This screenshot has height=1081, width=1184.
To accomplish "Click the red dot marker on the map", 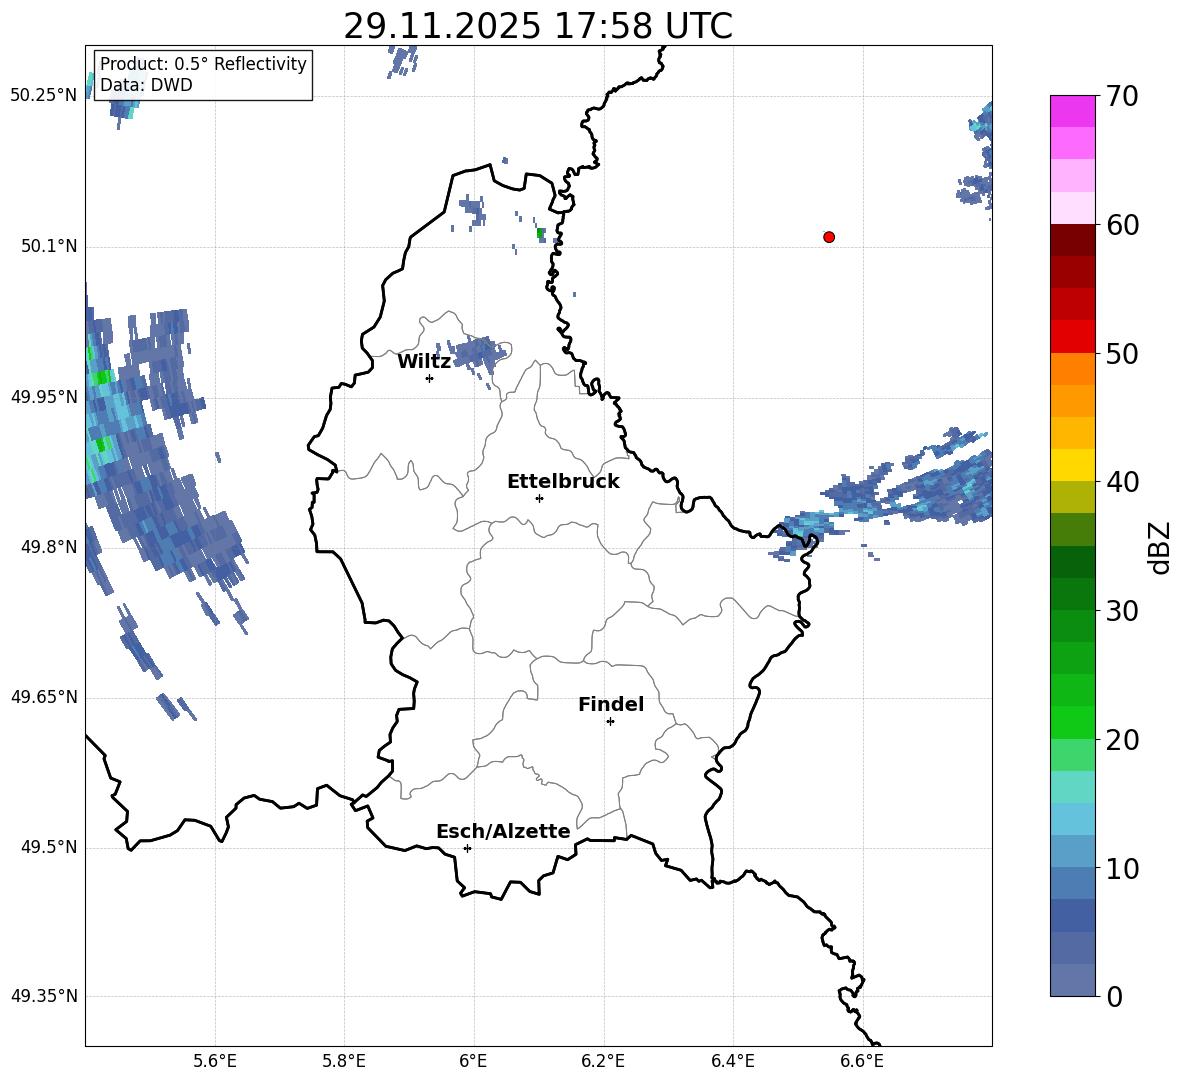I will [828, 237].
